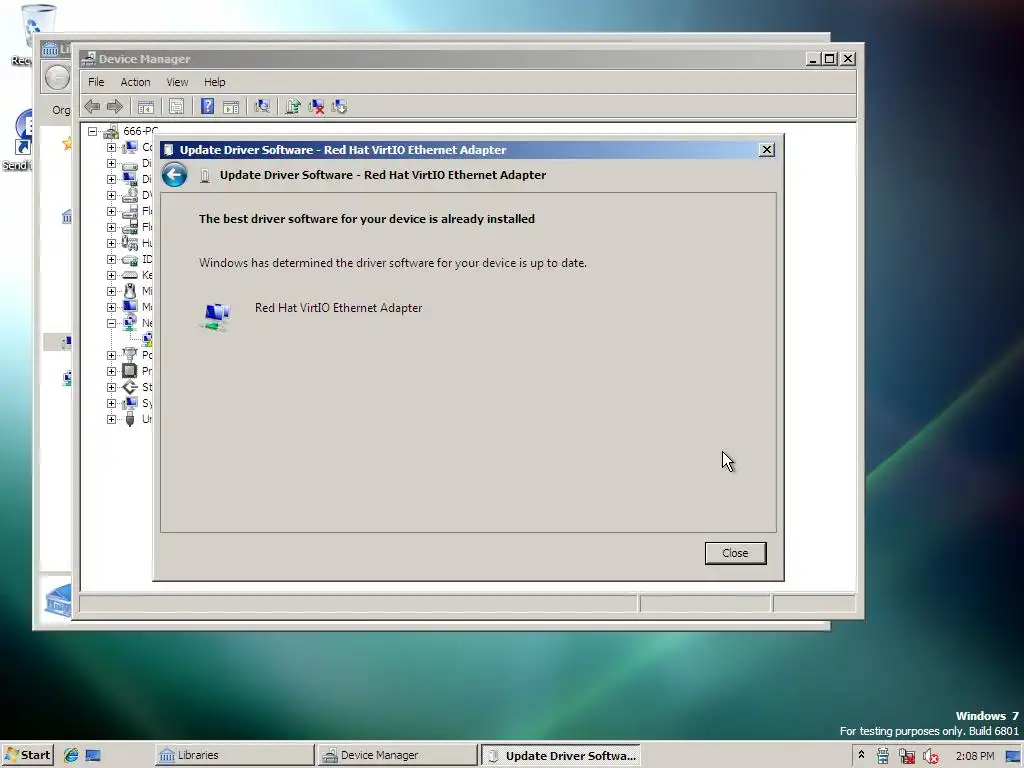Click the blue Help question-mark toolbar icon

(x=207, y=106)
